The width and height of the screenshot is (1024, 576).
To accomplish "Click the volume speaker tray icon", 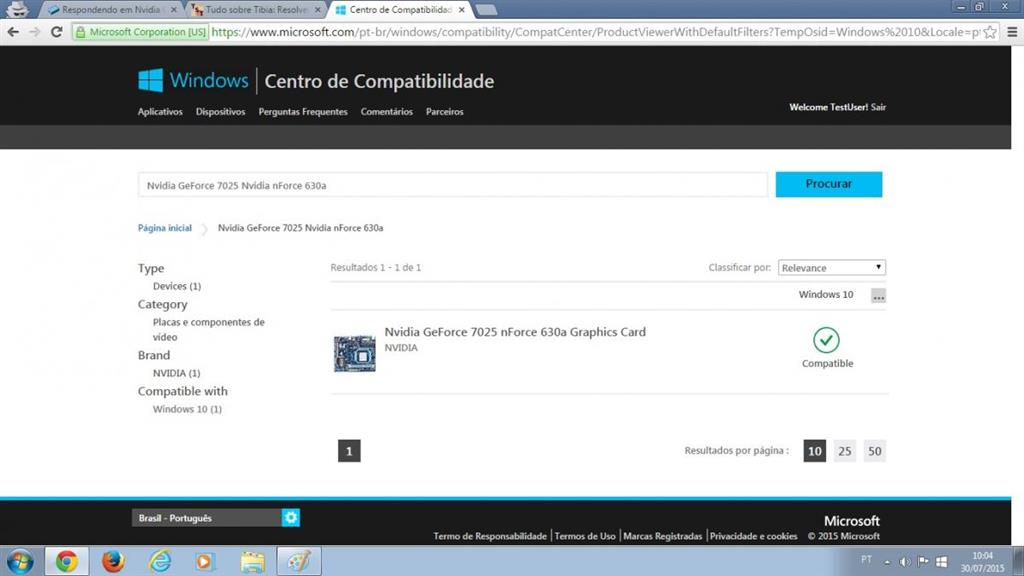I will 904,562.
